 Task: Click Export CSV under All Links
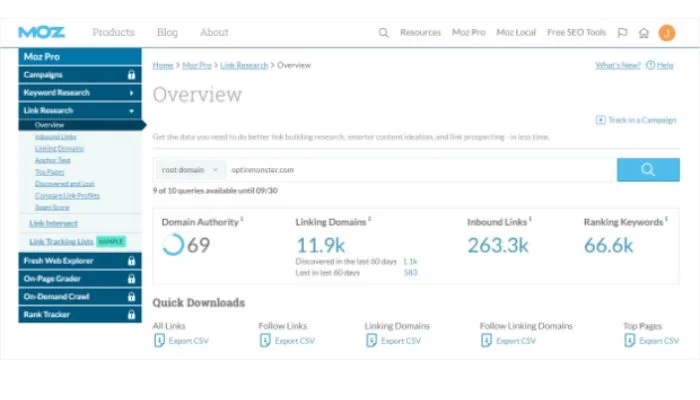click(x=188, y=341)
